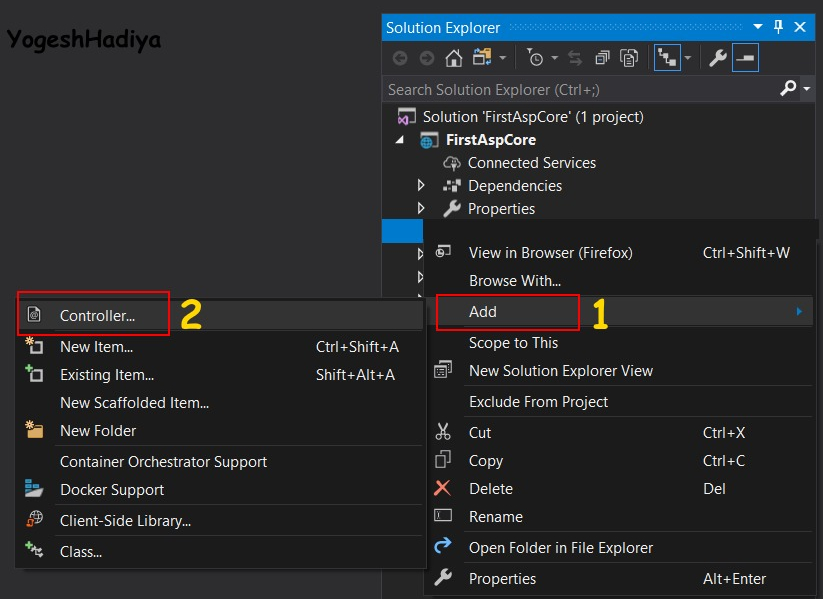Collapse the FirstAspCore project node

pos(401,140)
